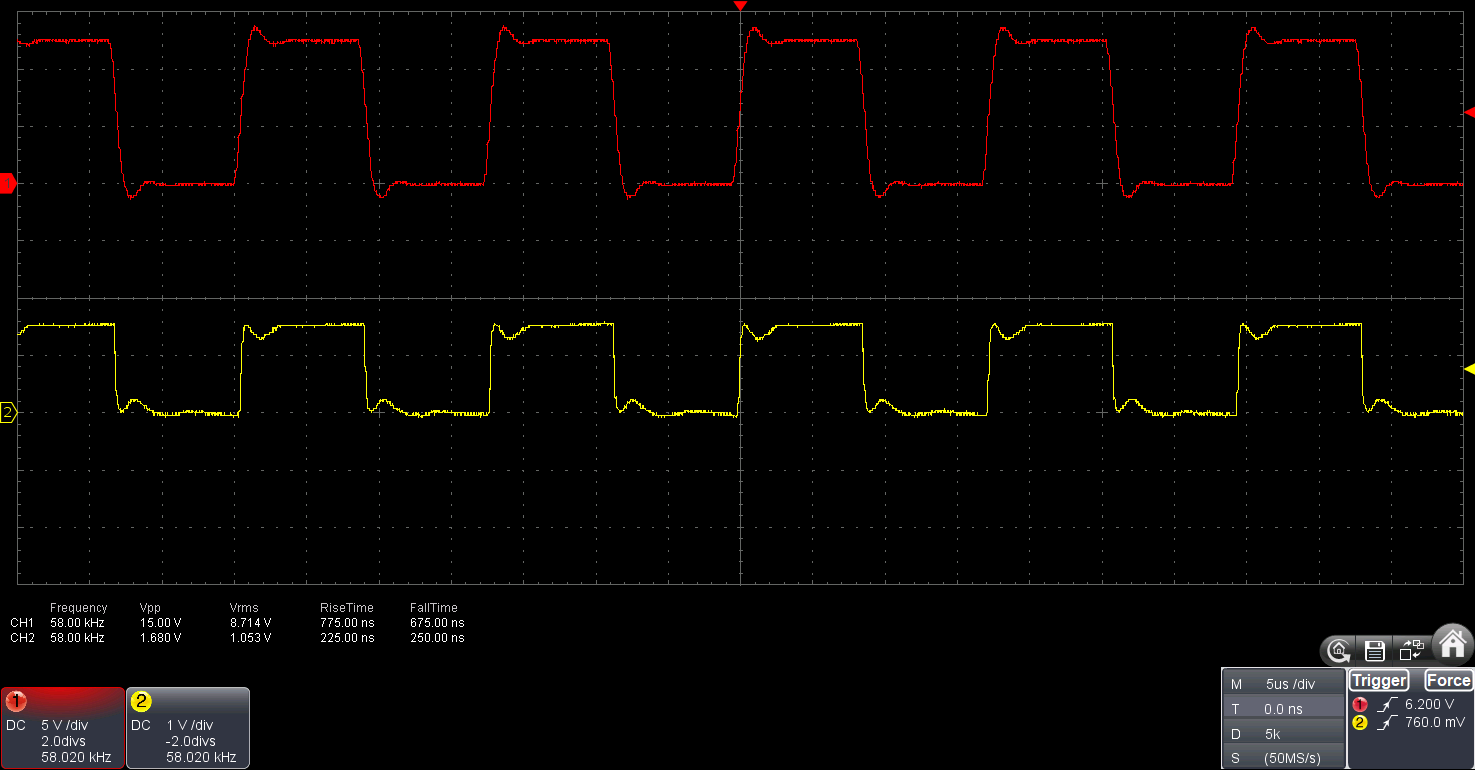Viewport: 1475px width, 770px height.
Task: Click the red trigger position marker at top
Action: tap(740, 7)
